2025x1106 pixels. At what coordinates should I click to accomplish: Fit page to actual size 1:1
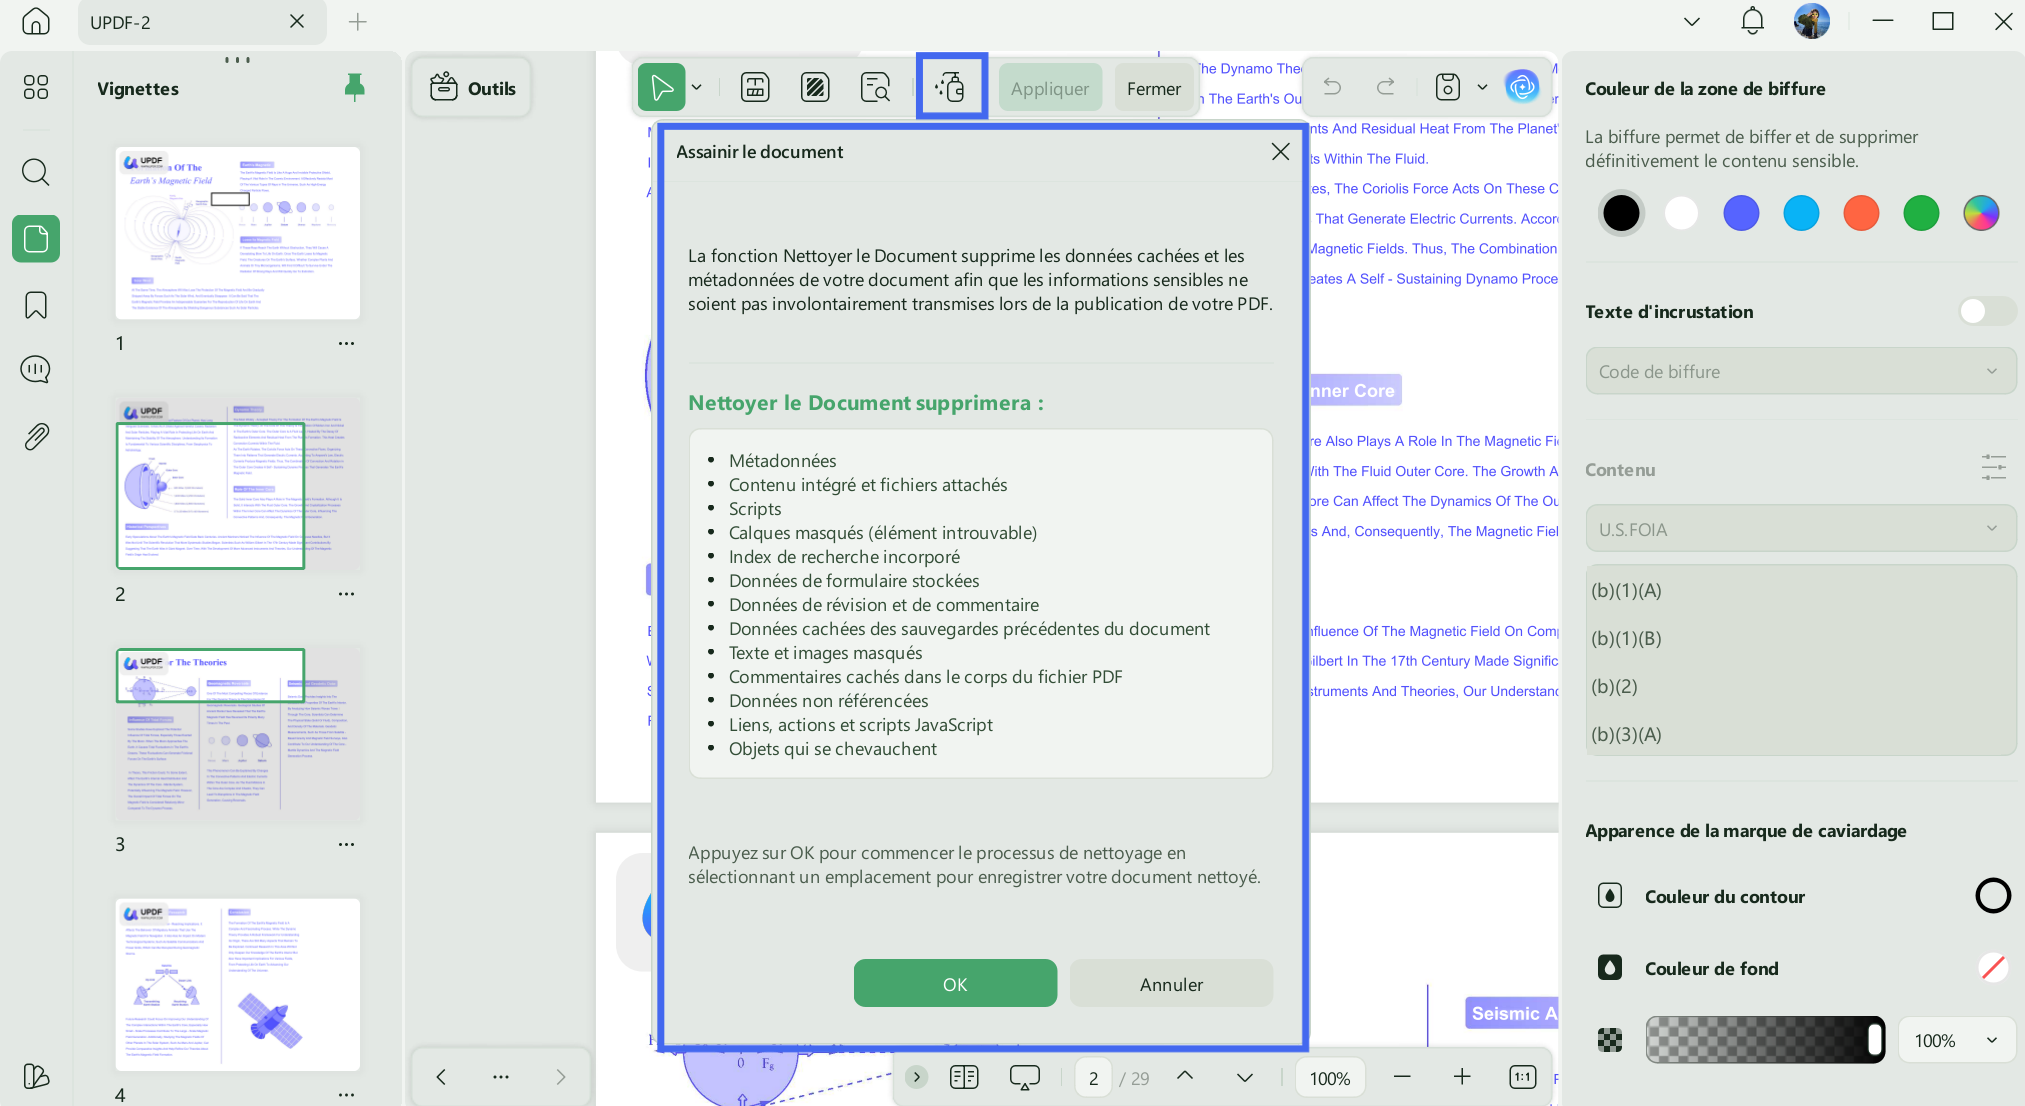[x=1522, y=1077]
